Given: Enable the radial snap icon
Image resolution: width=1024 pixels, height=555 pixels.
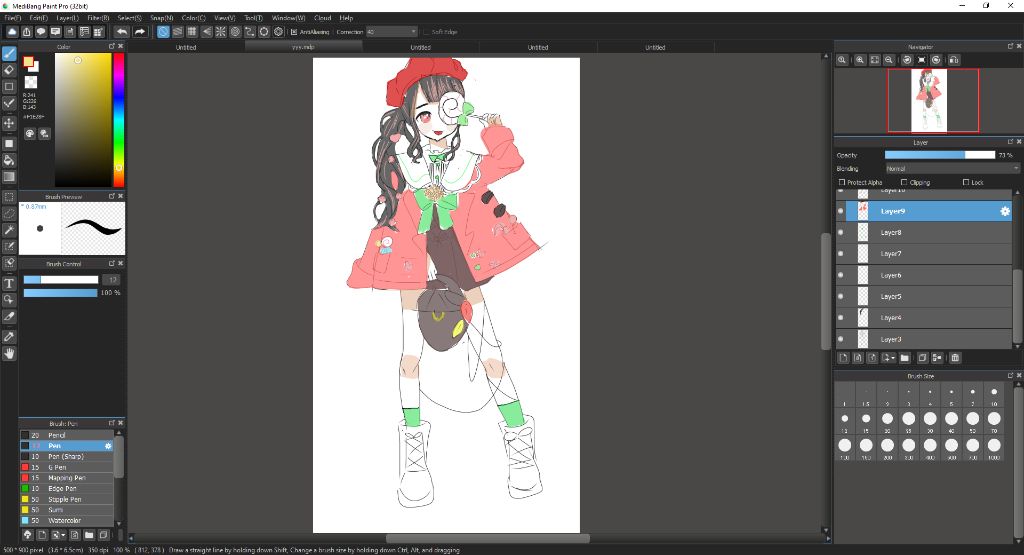Looking at the screenshot, I should tap(221, 31).
